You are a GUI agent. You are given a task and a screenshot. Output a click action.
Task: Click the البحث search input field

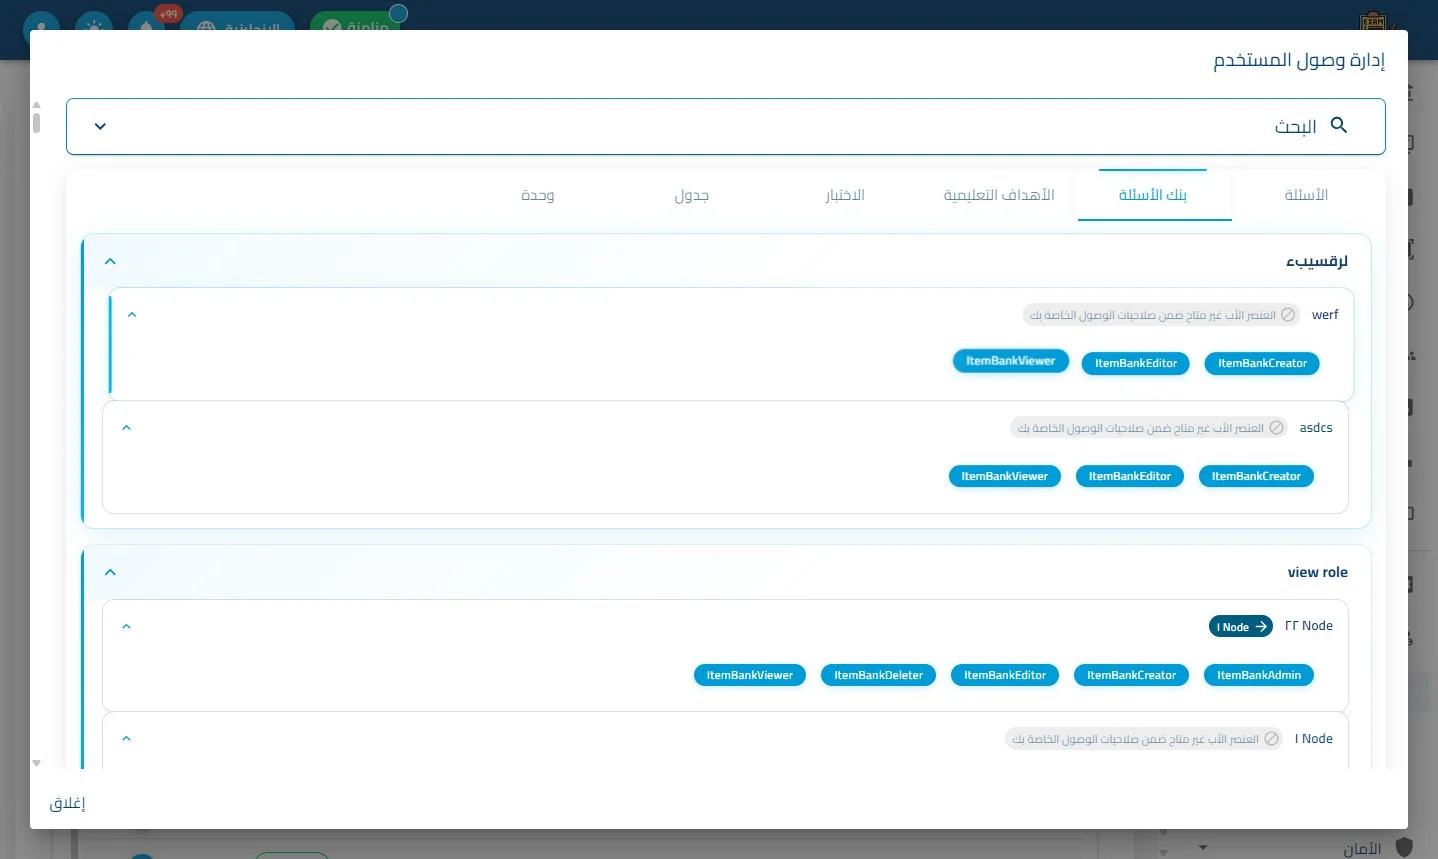coord(725,126)
